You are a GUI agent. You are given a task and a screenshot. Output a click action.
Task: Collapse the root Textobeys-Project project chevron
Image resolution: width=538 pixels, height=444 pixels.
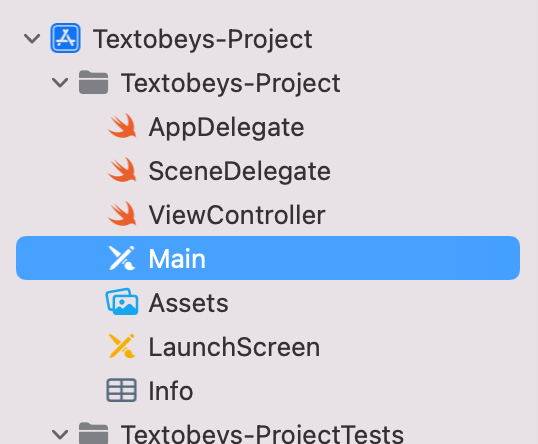32,38
